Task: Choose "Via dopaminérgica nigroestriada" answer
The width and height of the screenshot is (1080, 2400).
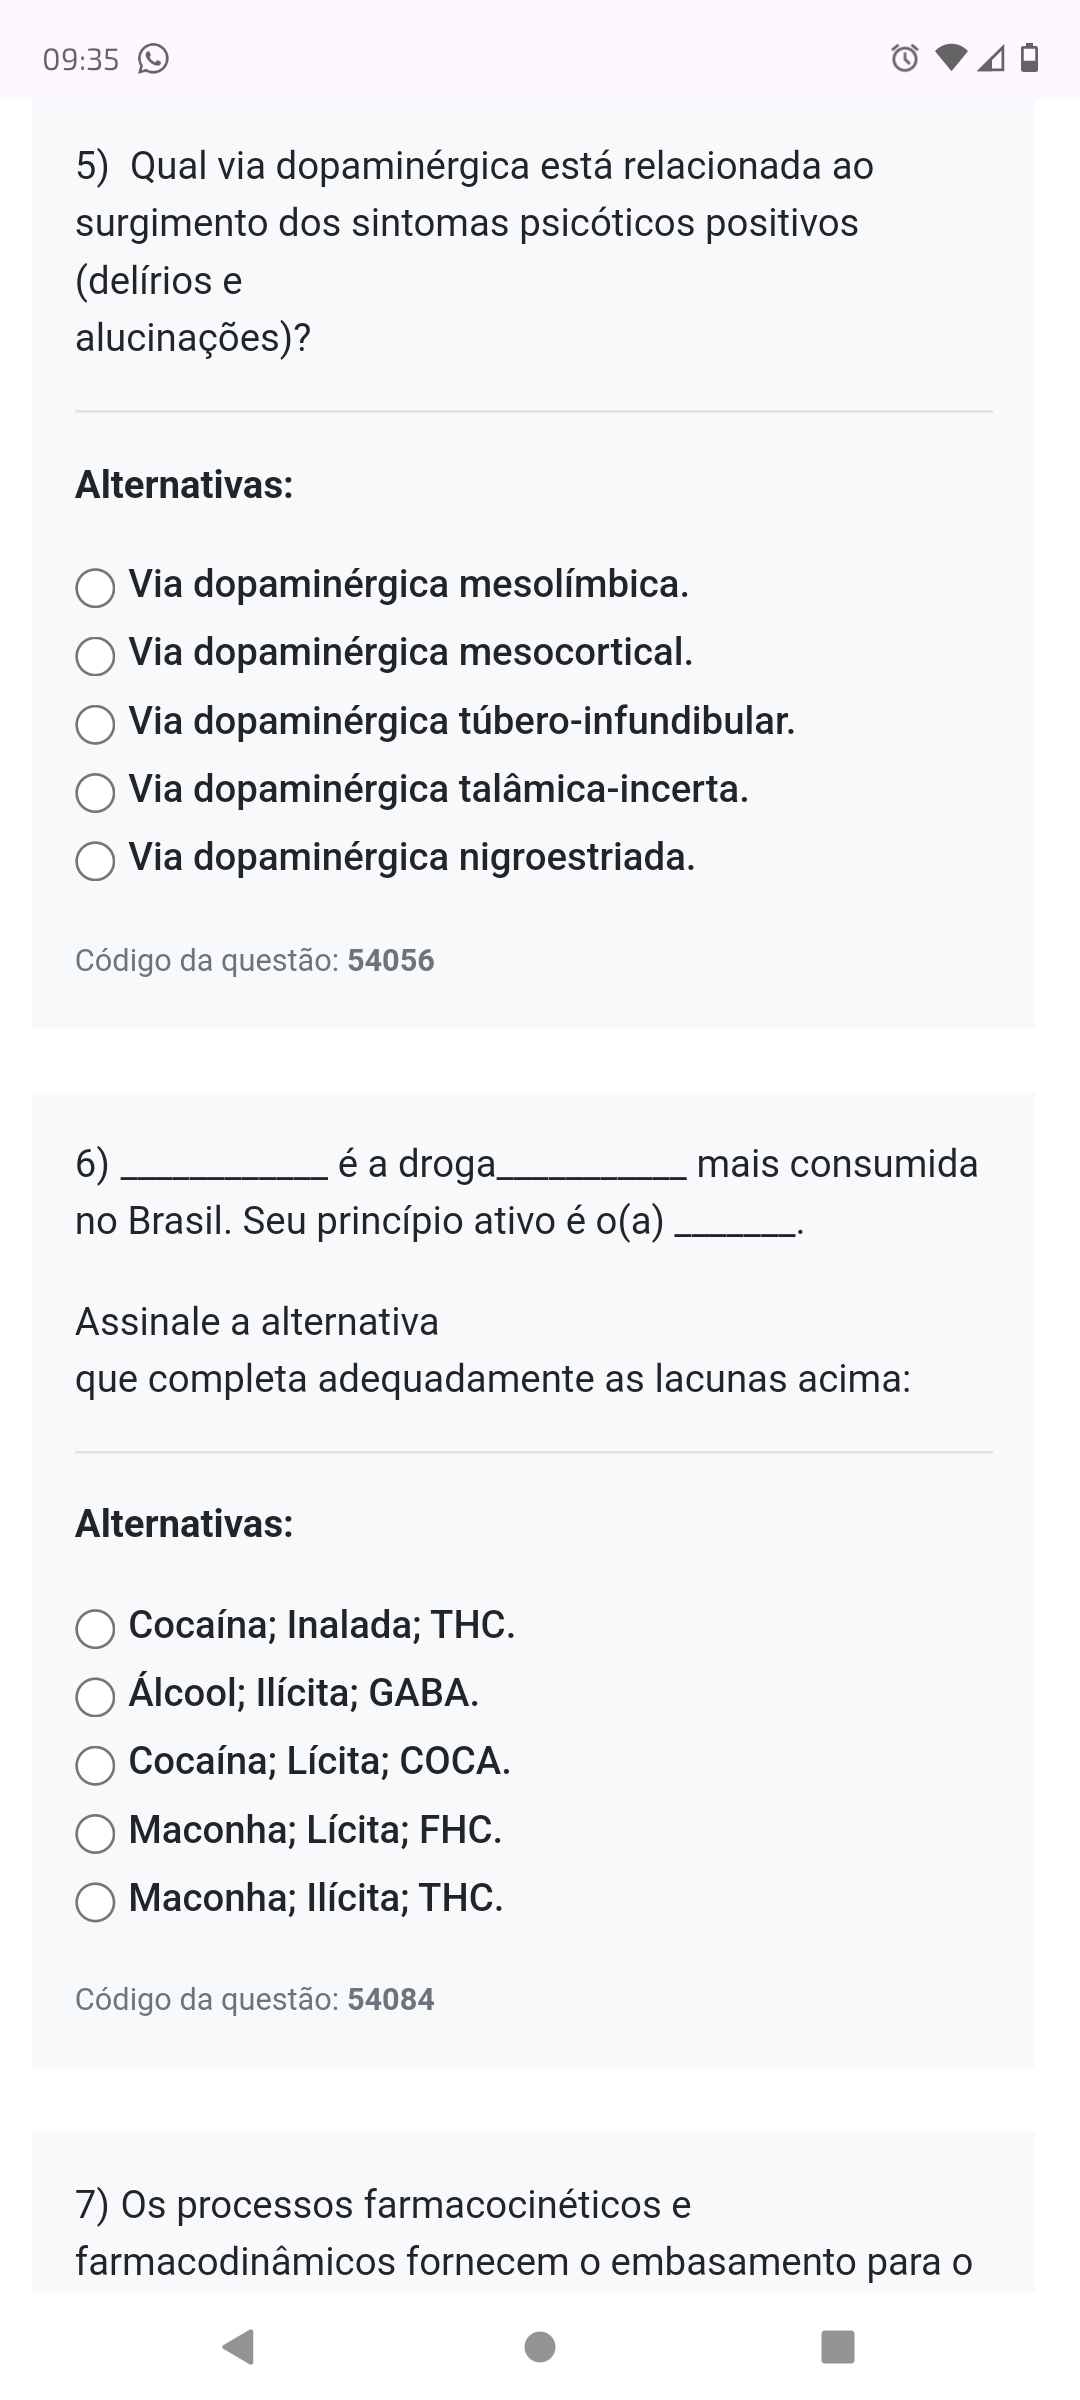Action: pyautogui.click(x=95, y=861)
